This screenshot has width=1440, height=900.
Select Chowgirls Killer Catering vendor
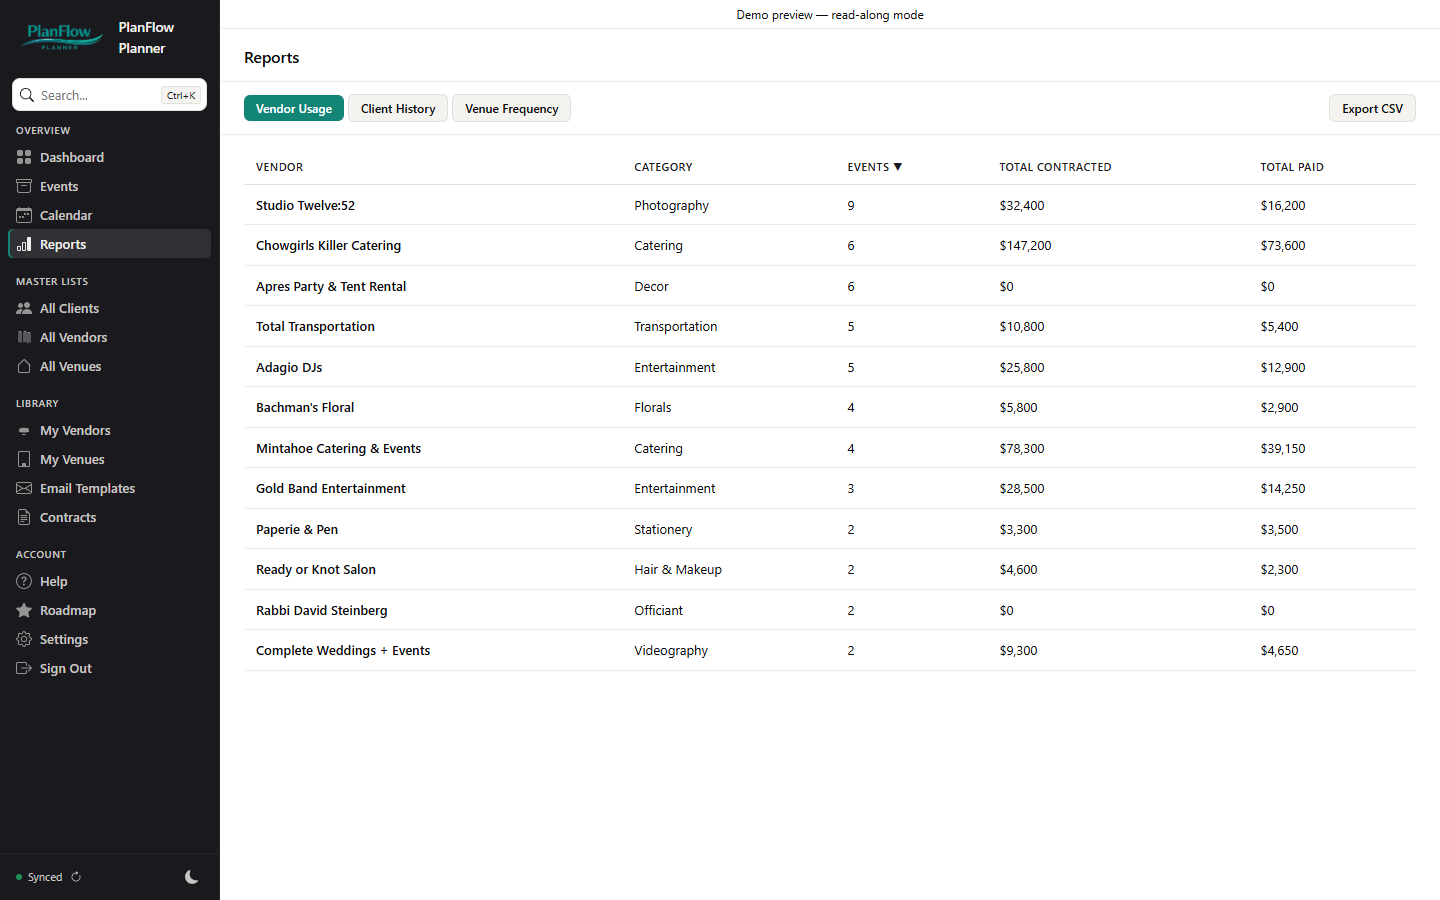click(x=830, y=245)
